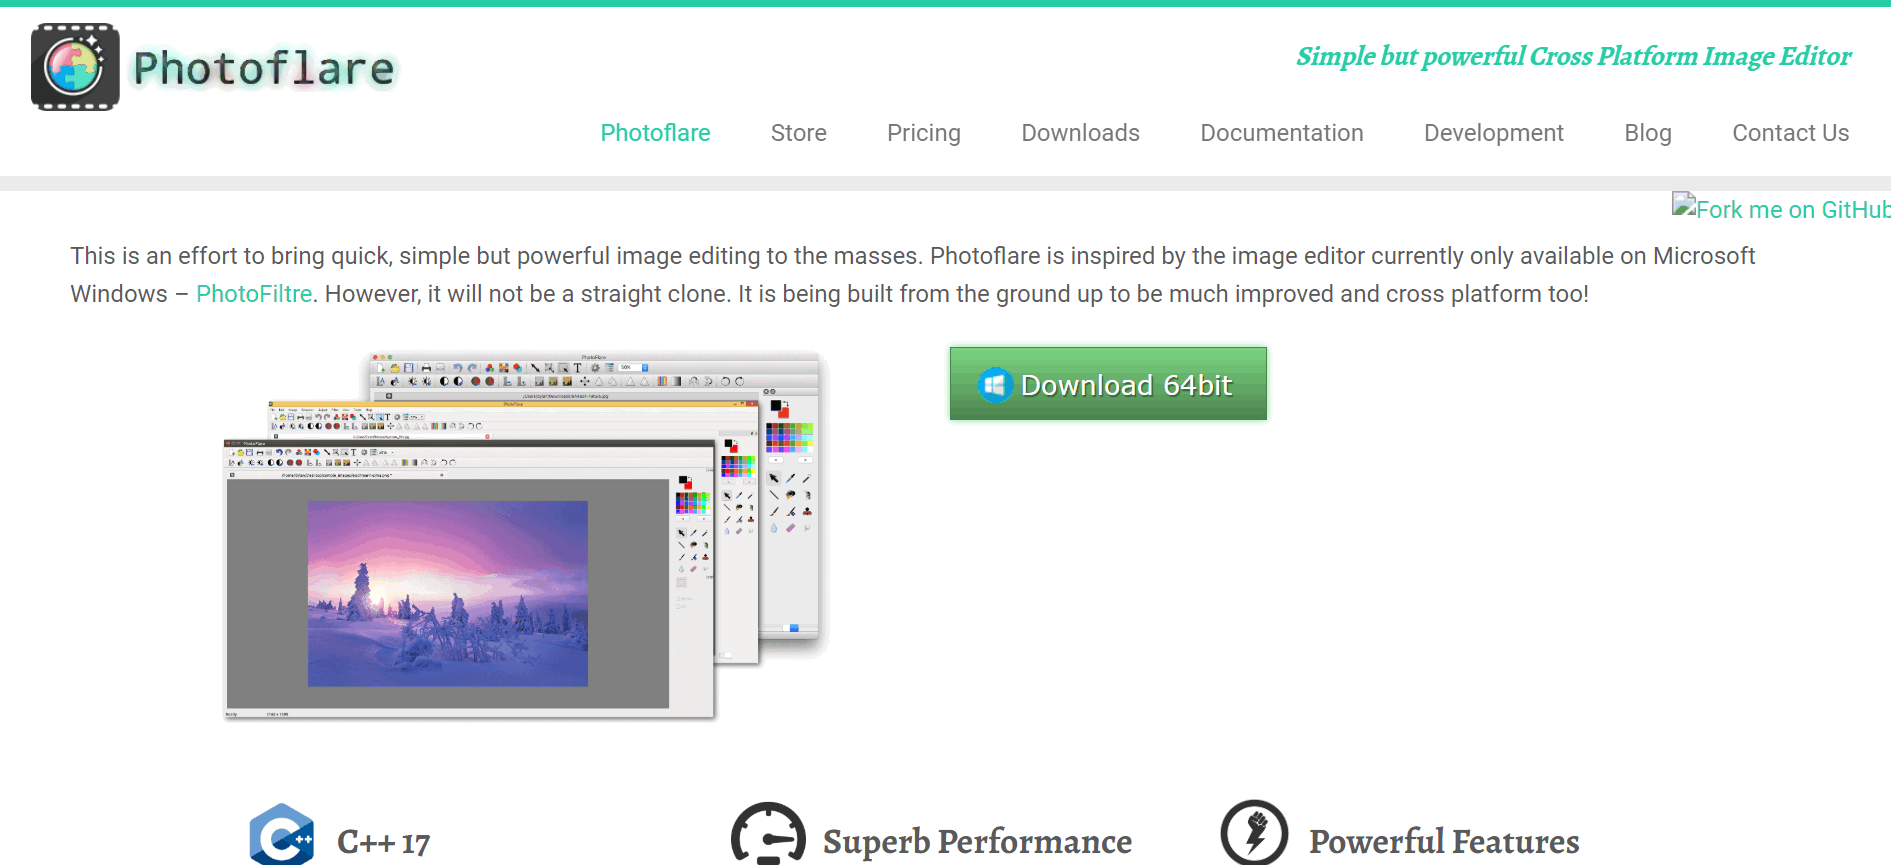Image resolution: width=1891 pixels, height=865 pixels.
Task: Visit the Blog page
Action: [1647, 133]
